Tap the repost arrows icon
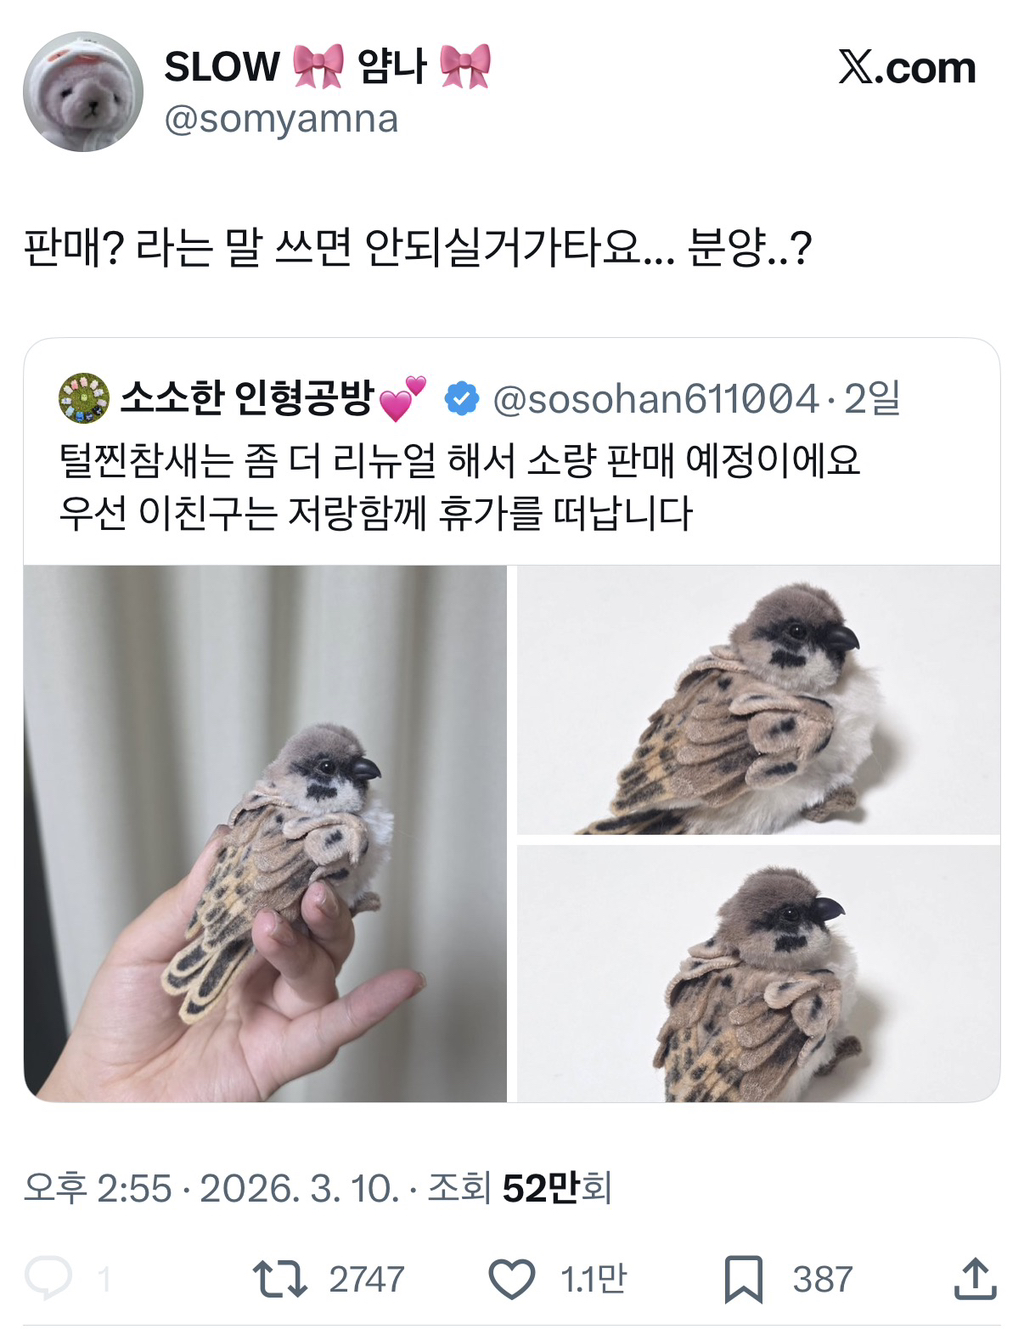 (280, 1279)
